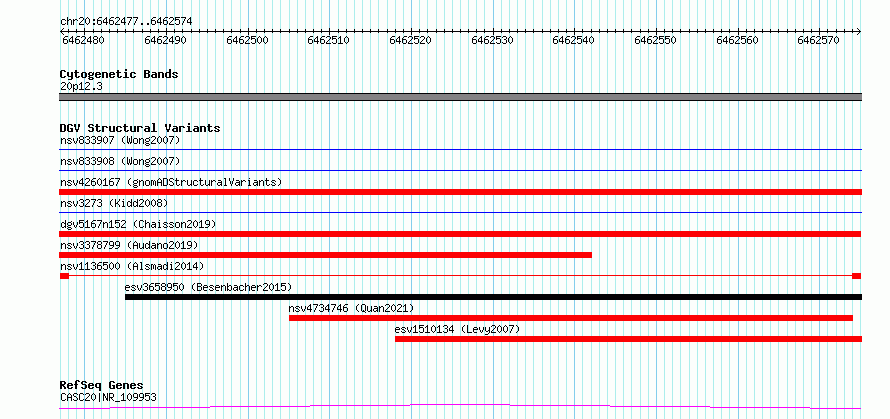Select nsv1136500 (Alsmadi2014) label
This screenshot has width=890, height=419.
(x=132, y=266)
